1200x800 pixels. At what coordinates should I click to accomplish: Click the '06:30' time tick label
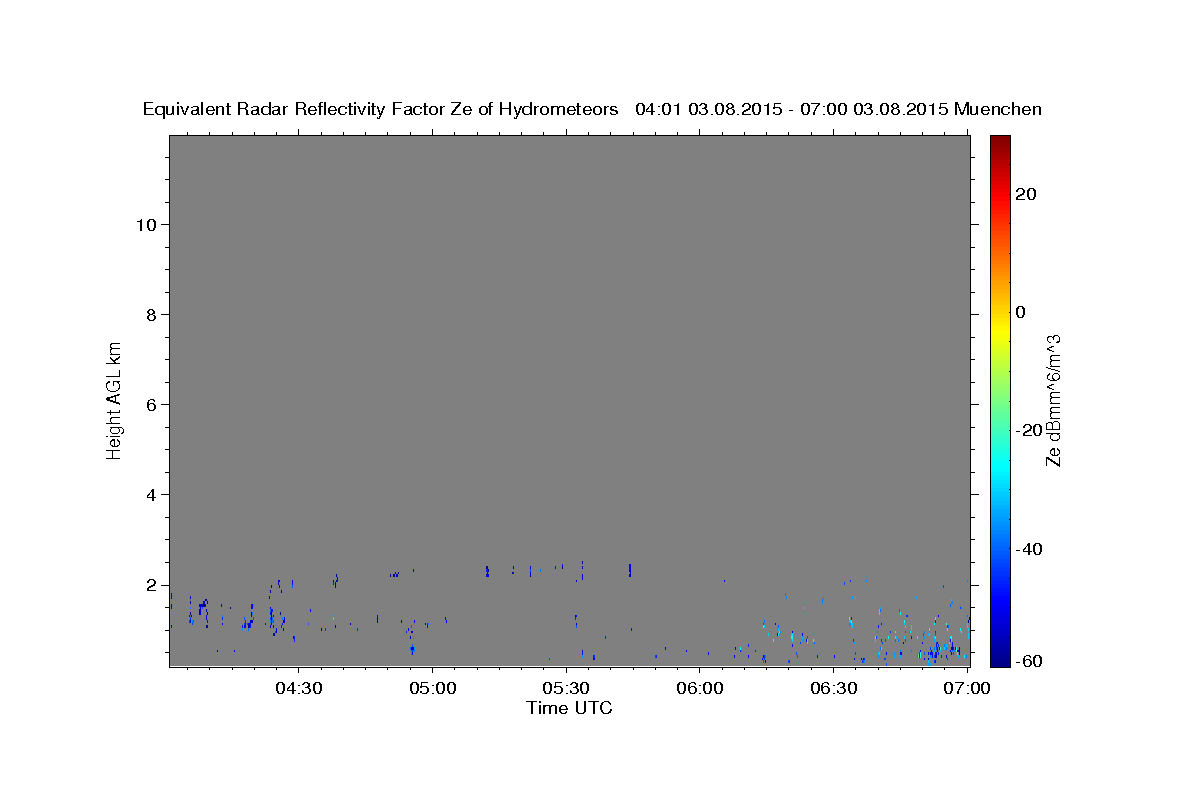point(834,688)
